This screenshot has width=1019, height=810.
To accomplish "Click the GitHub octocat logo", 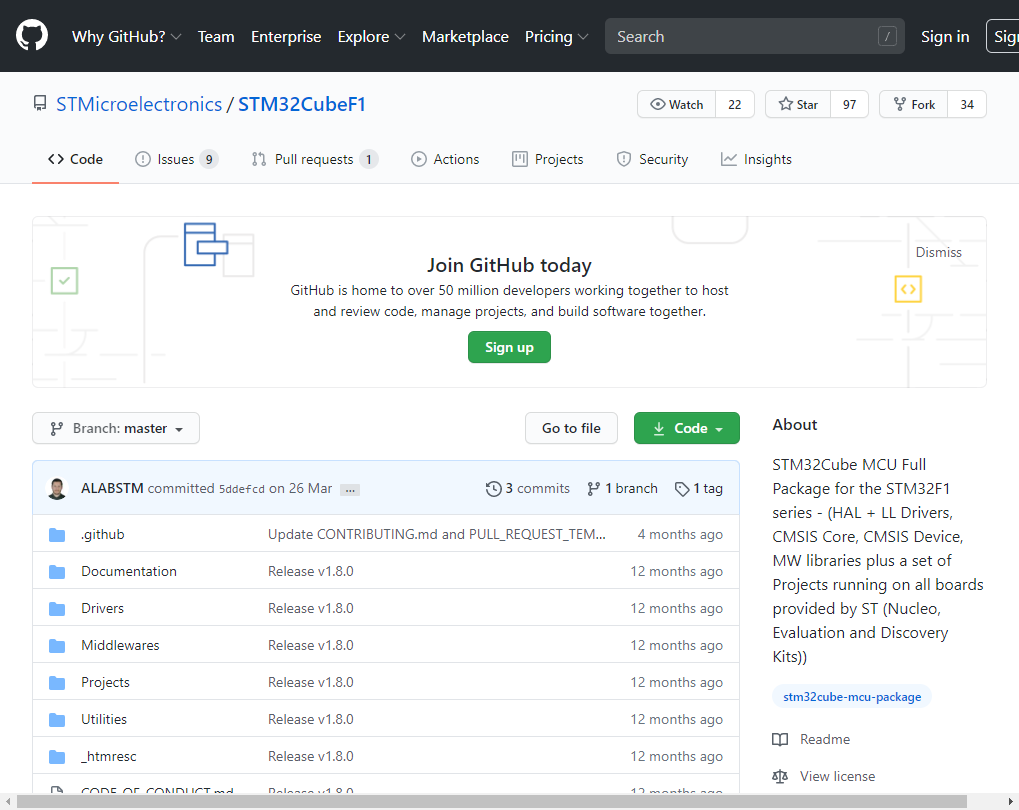I will coord(32,36).
